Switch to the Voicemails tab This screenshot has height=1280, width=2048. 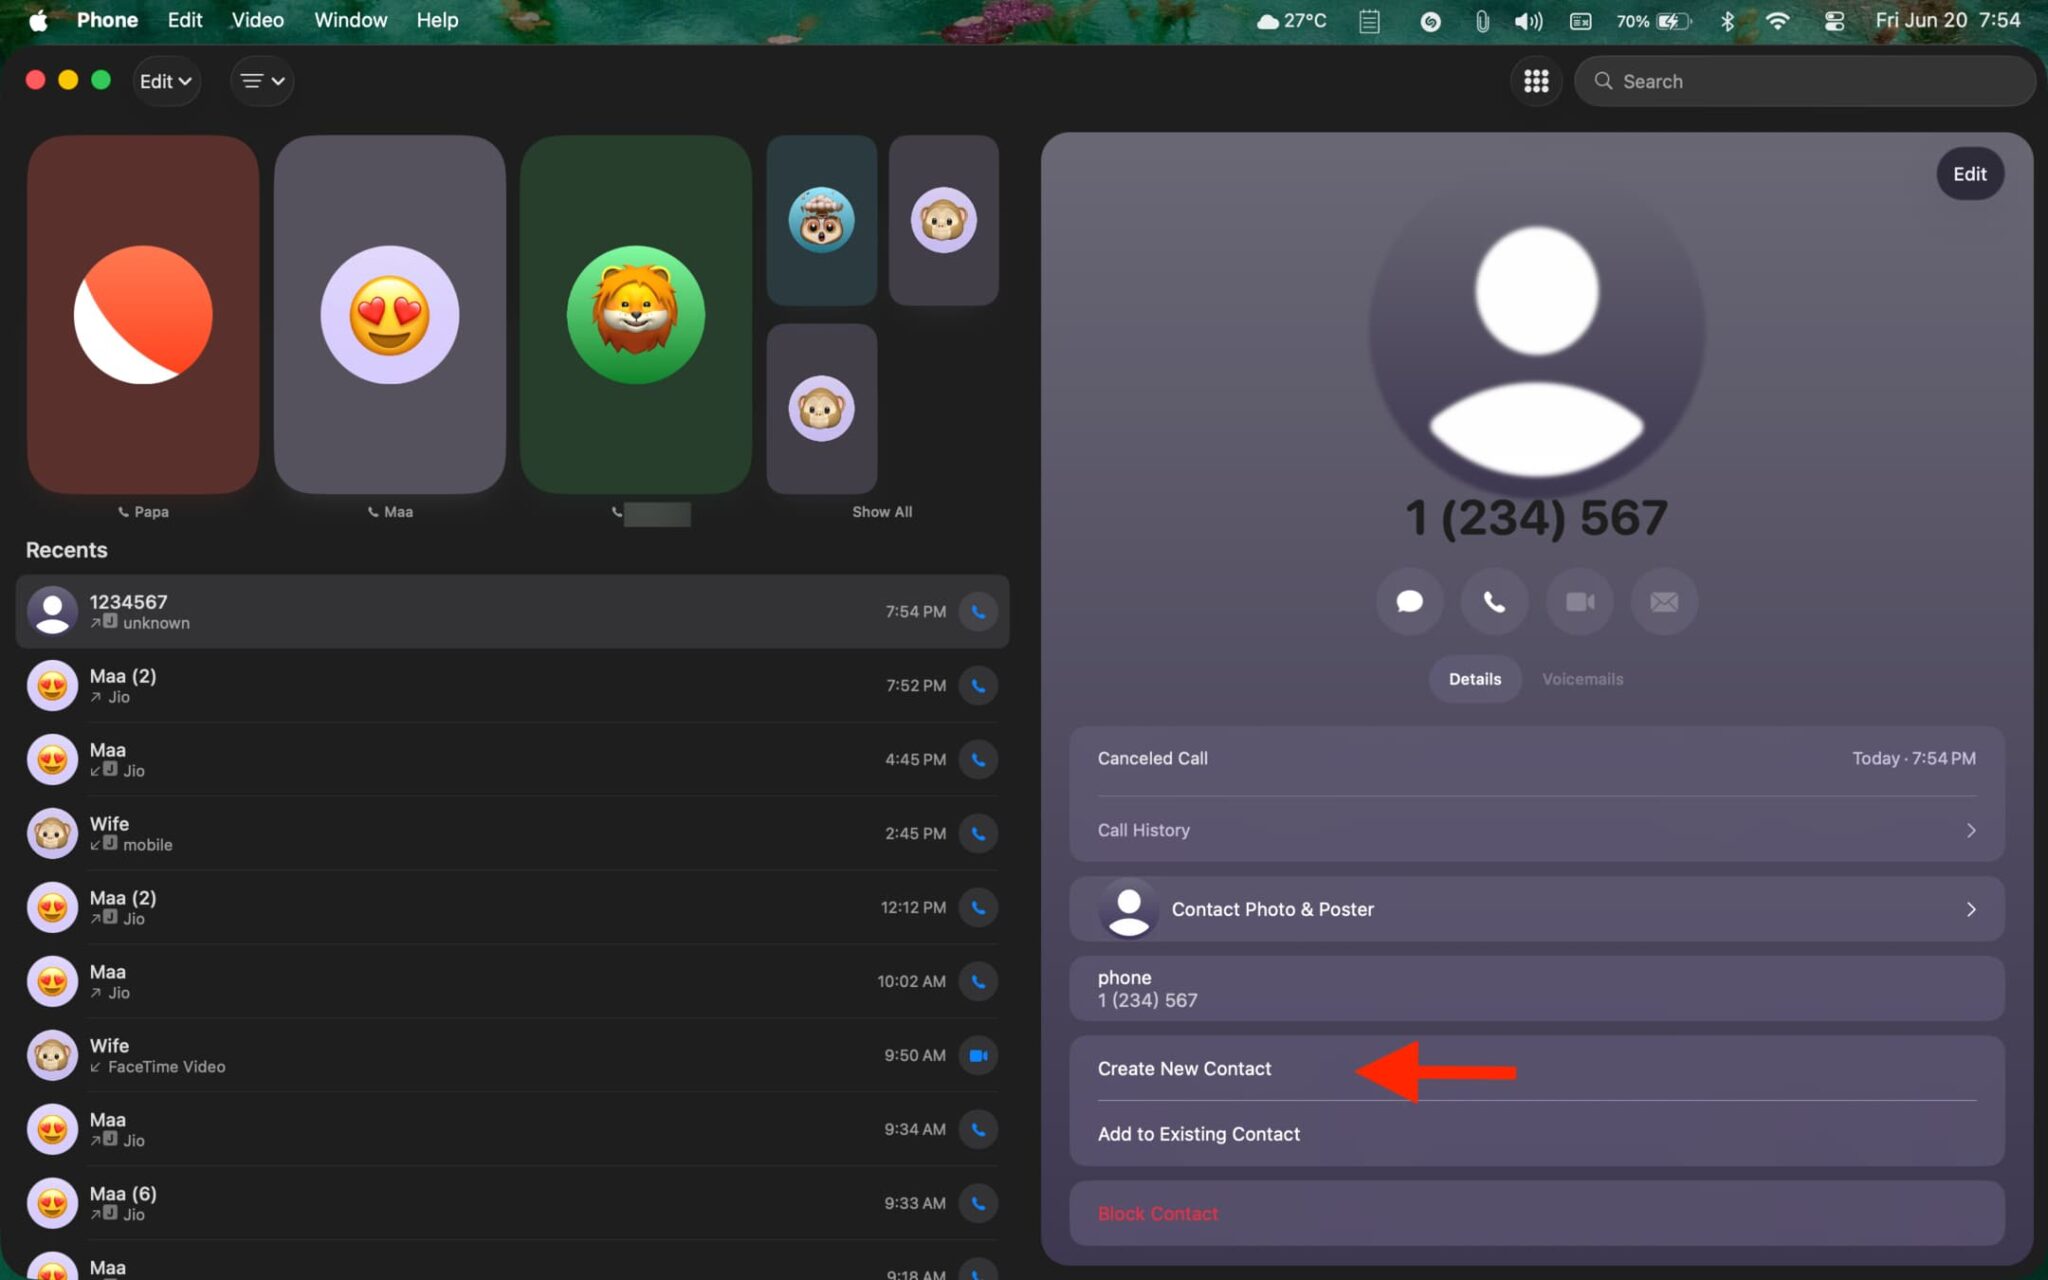coord(1582,679)
